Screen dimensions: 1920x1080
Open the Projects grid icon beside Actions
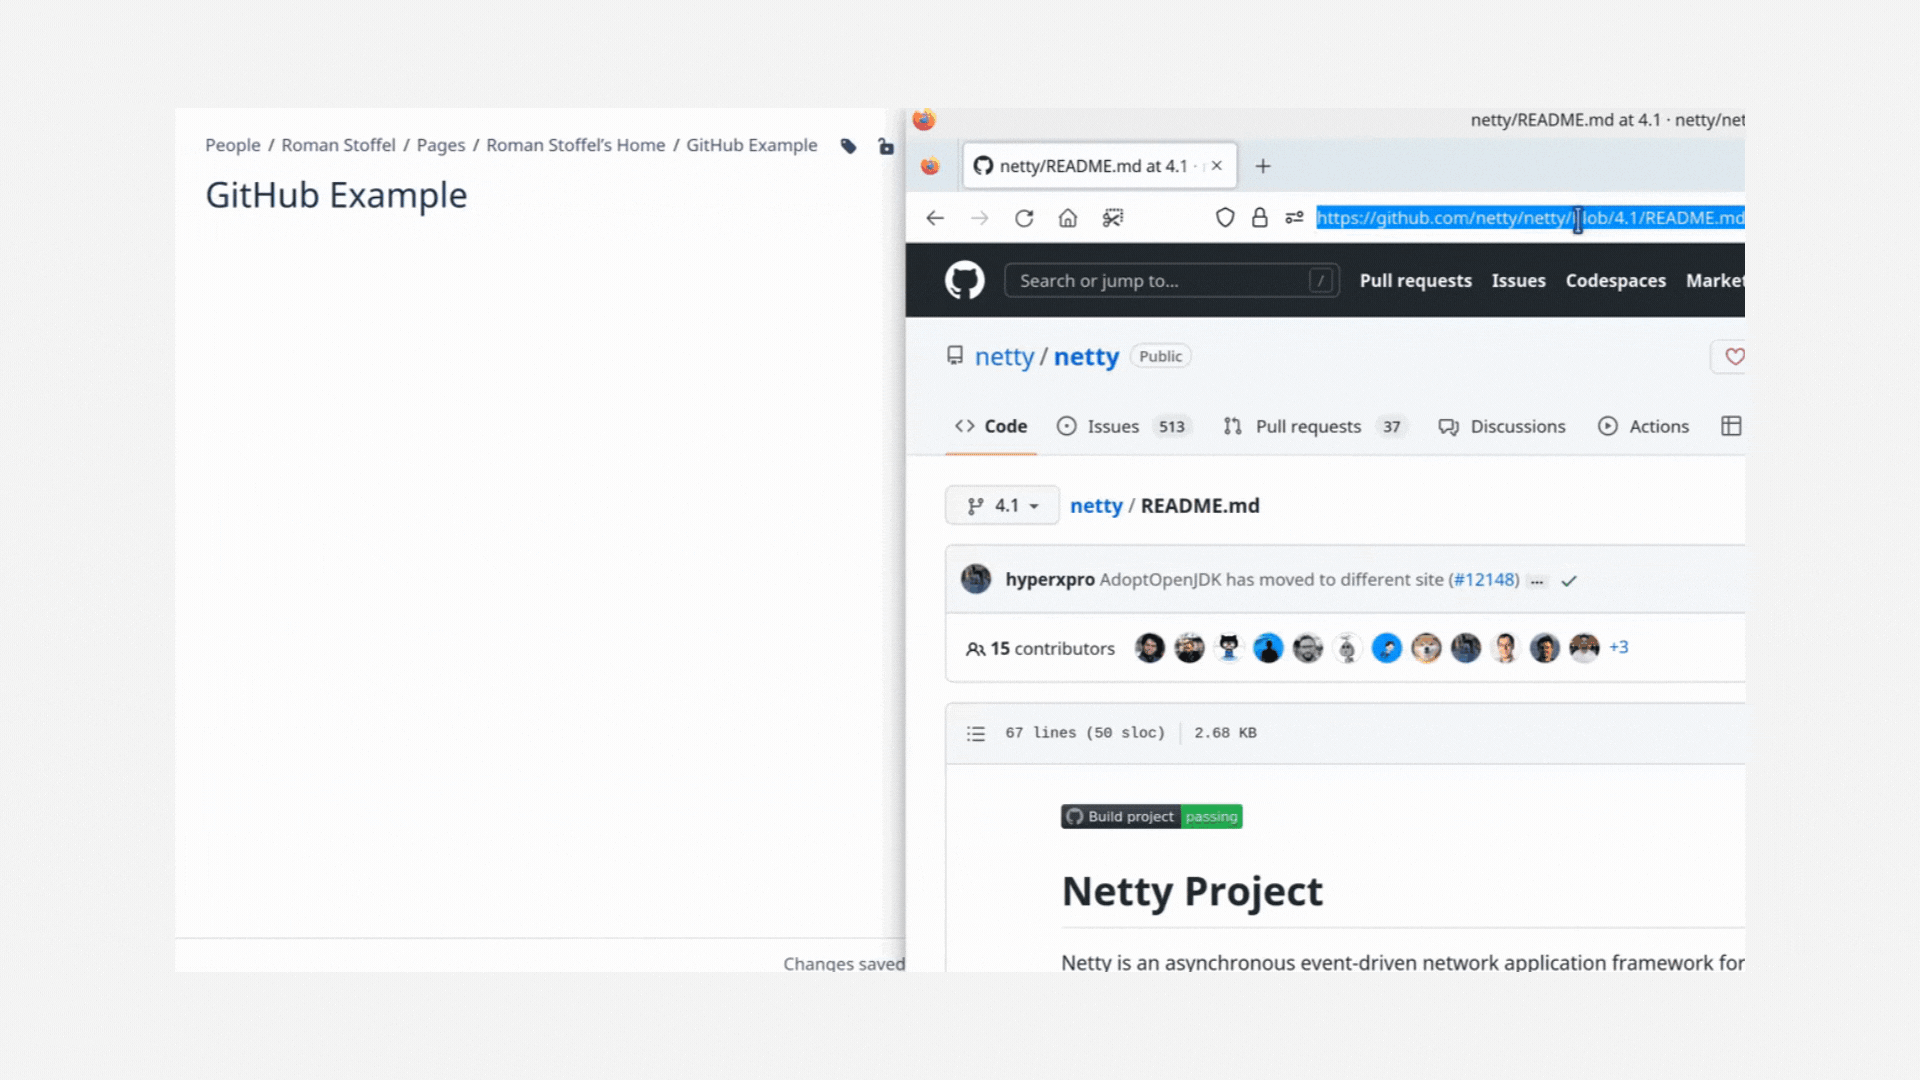click(1731, 425)
